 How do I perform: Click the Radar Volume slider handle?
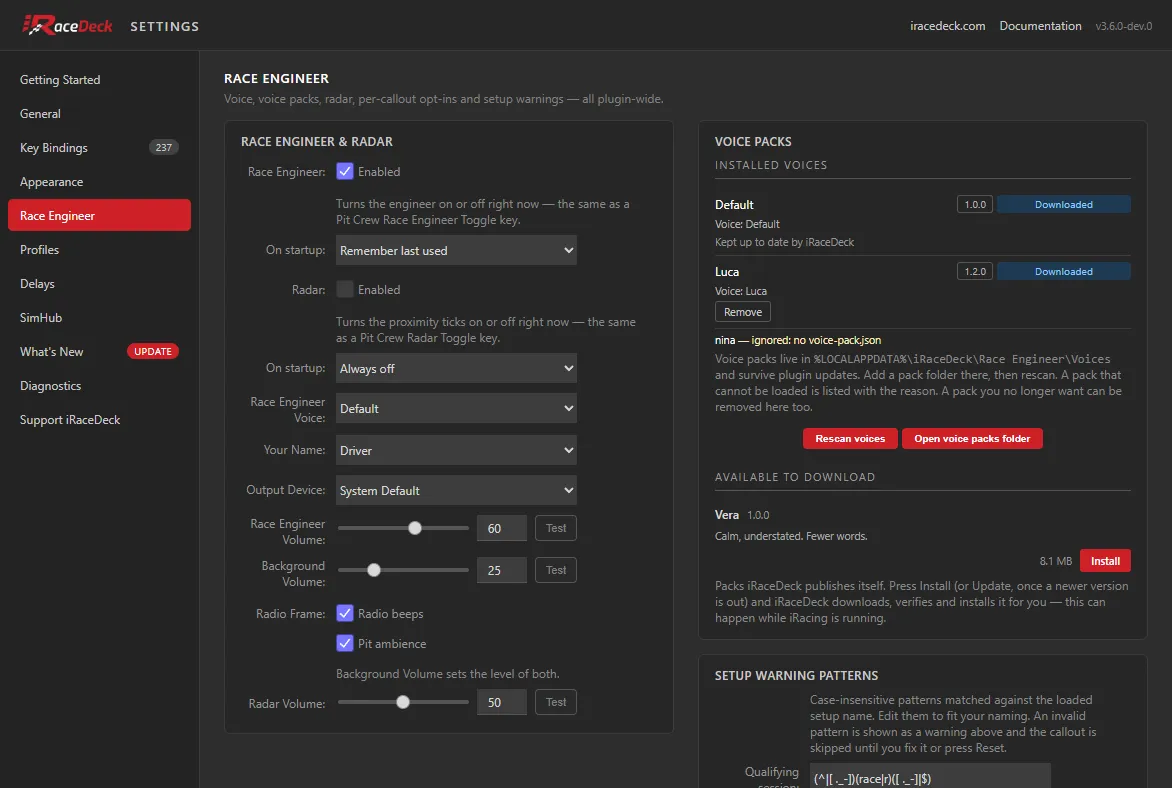(403, 702)
